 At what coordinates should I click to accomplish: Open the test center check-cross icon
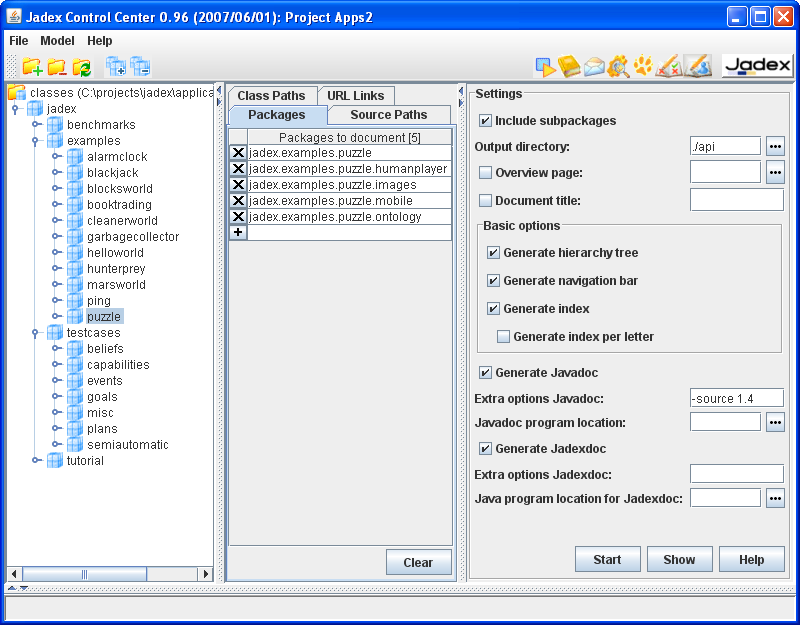669,66
